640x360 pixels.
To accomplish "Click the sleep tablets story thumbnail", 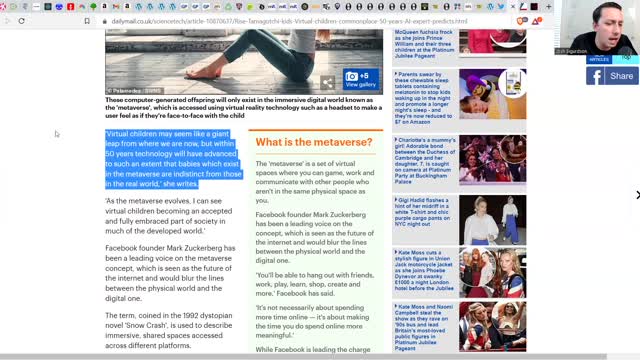I will point(493,94).
